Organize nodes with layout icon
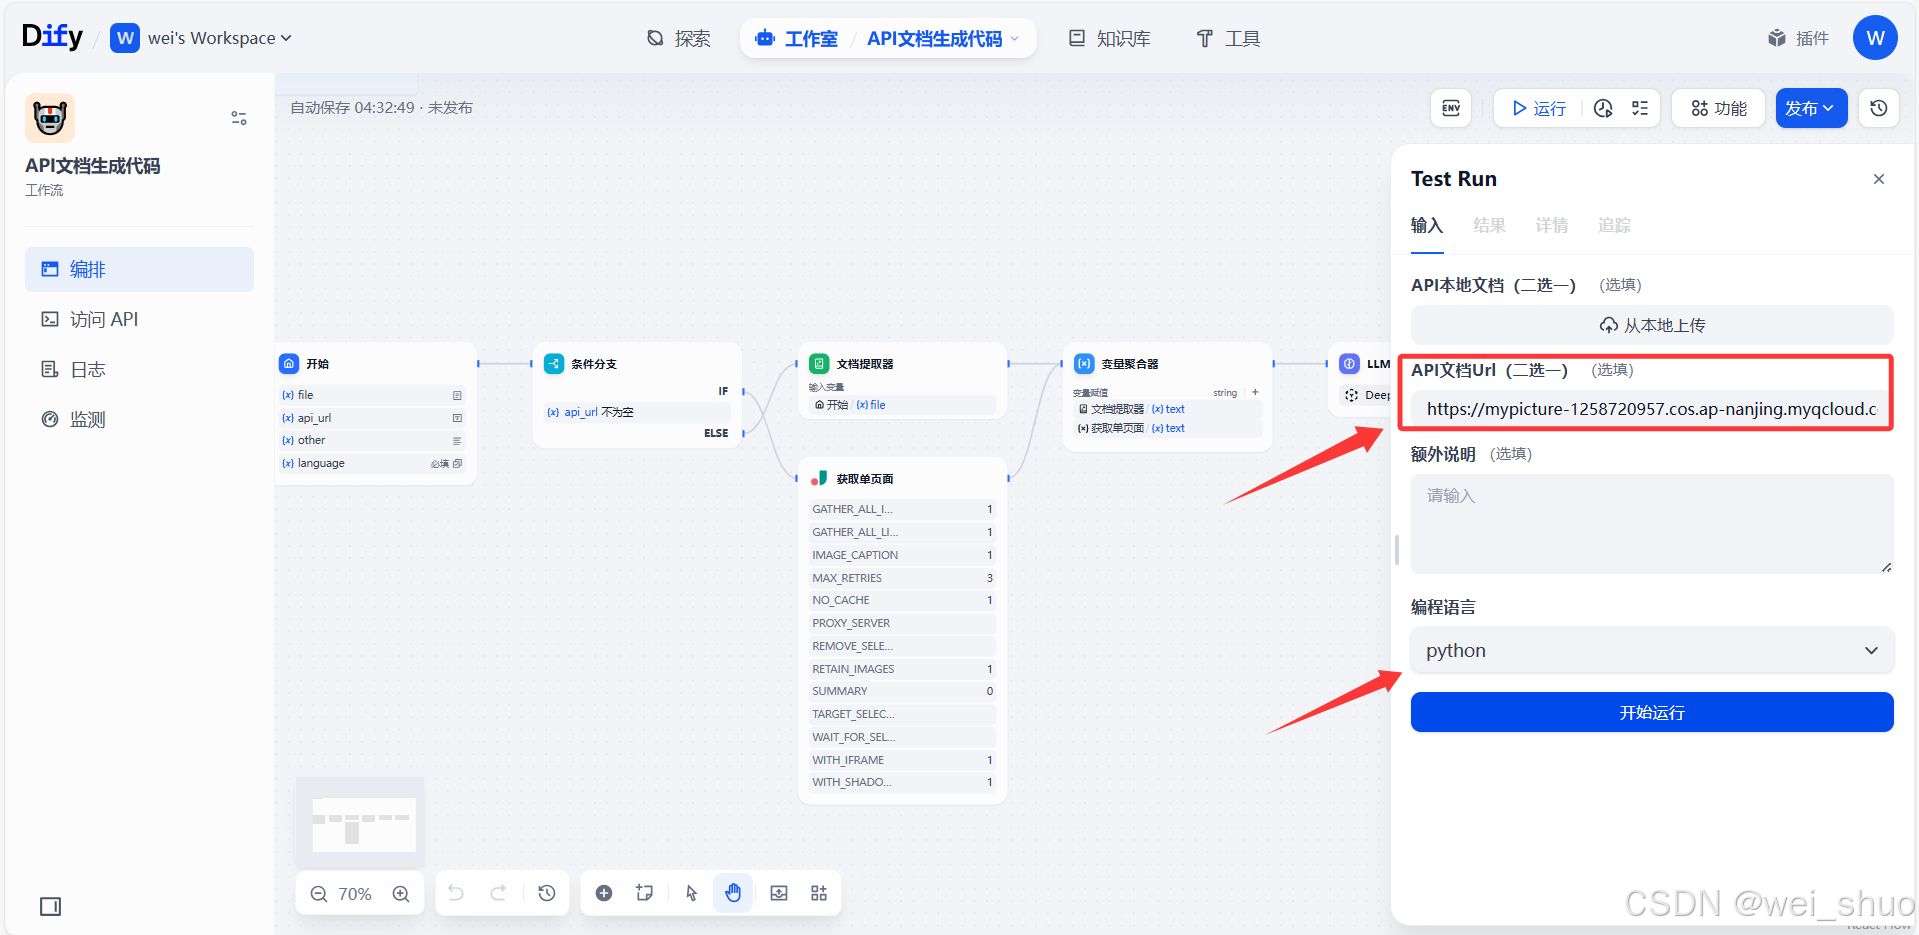 point(819,893)
